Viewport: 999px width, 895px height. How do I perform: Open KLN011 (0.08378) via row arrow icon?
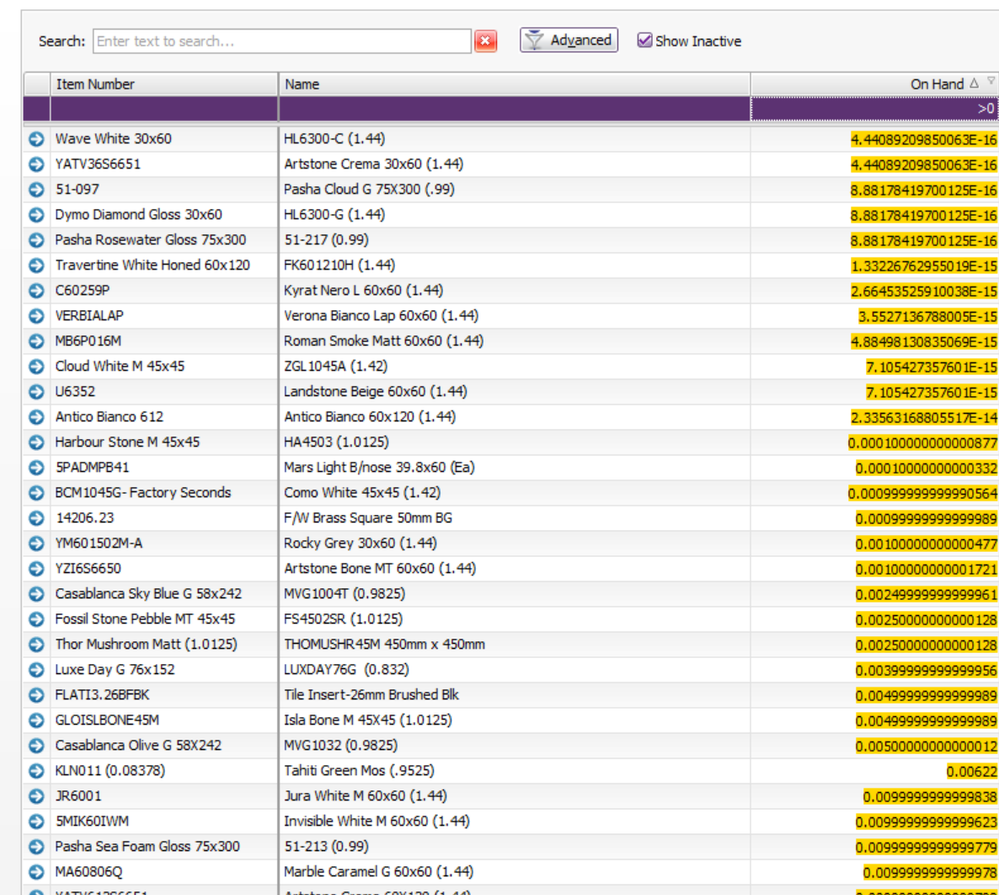37,771
